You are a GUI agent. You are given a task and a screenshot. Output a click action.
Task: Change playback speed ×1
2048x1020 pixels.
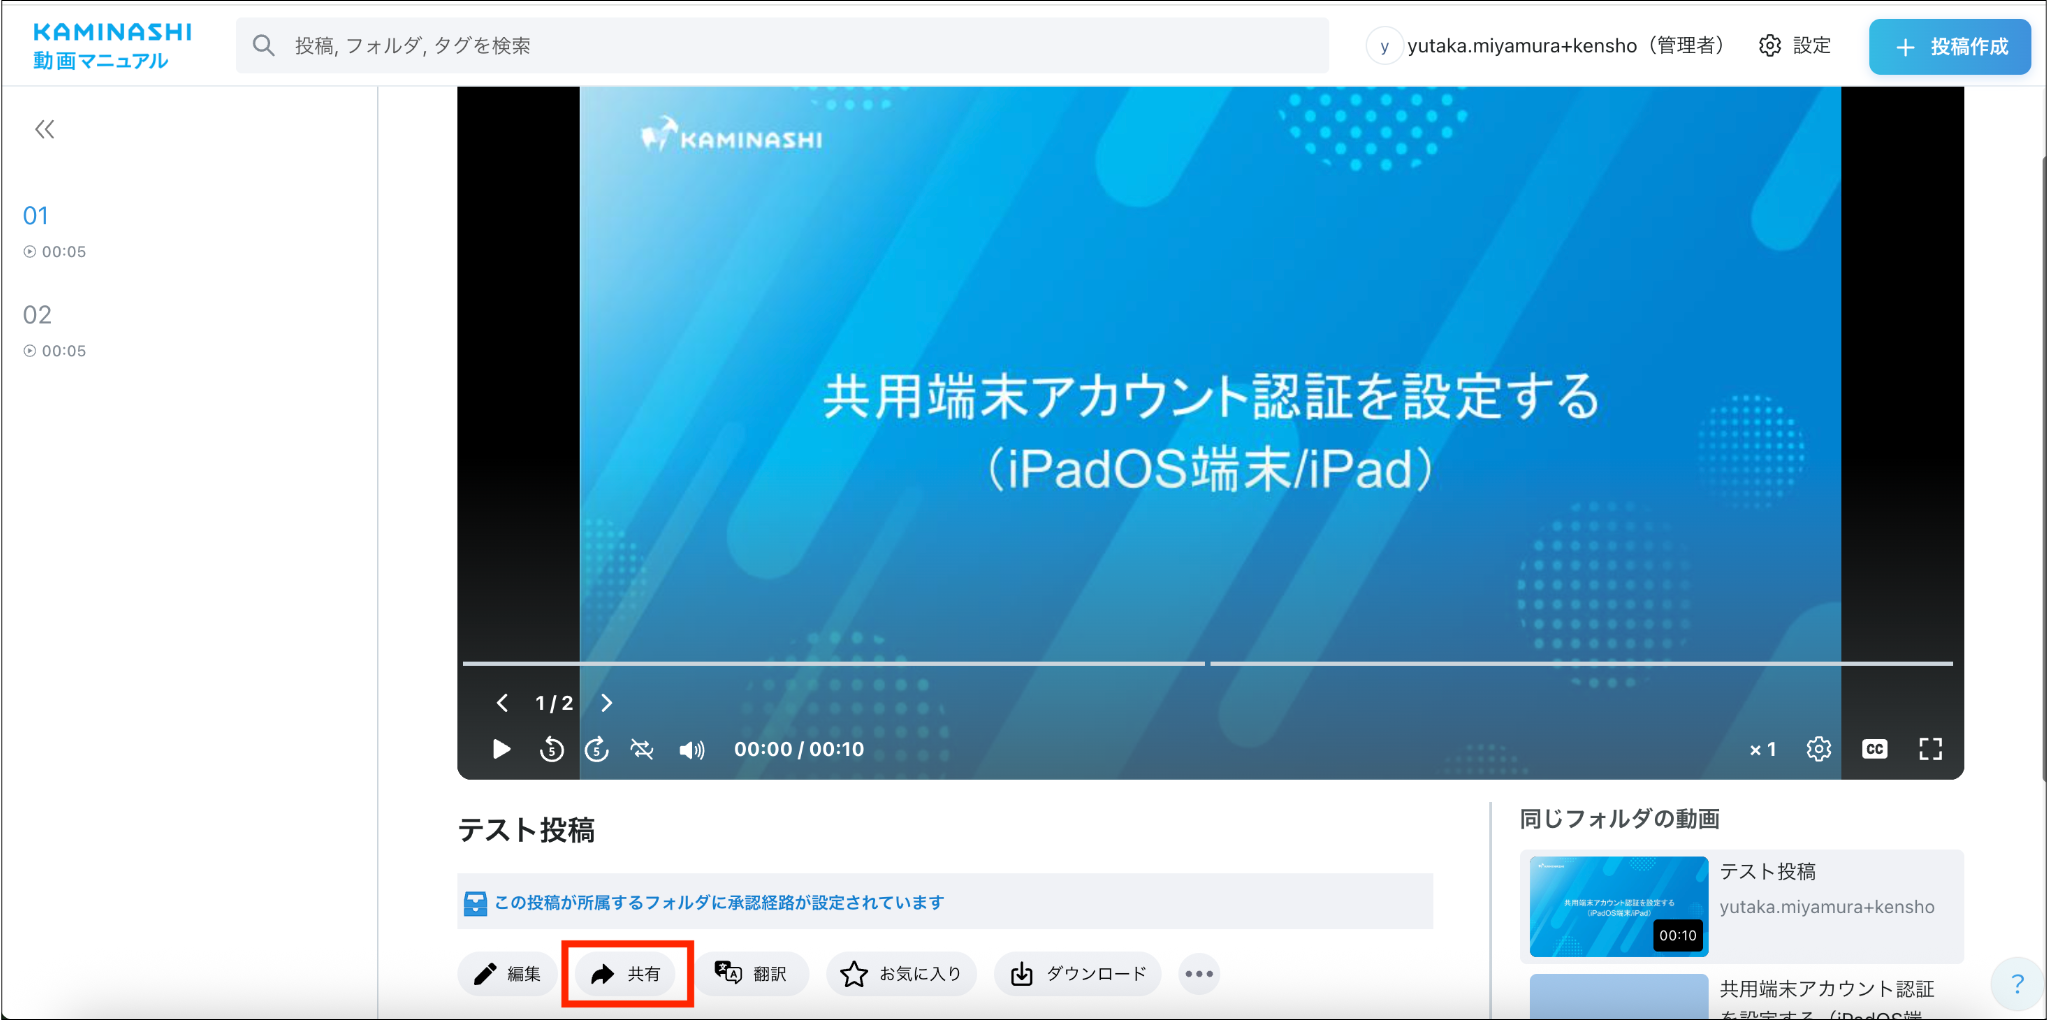(x=1763, y=749)
